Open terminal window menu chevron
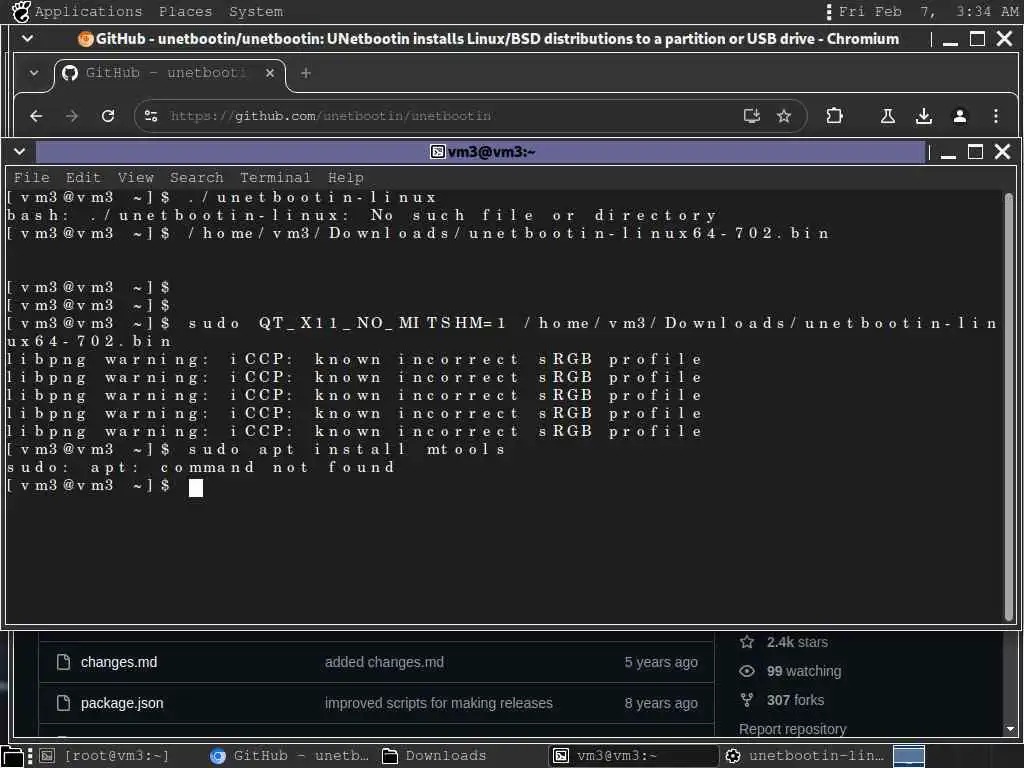This screenshot has height=768, width=1024. [x=20, y=152]
